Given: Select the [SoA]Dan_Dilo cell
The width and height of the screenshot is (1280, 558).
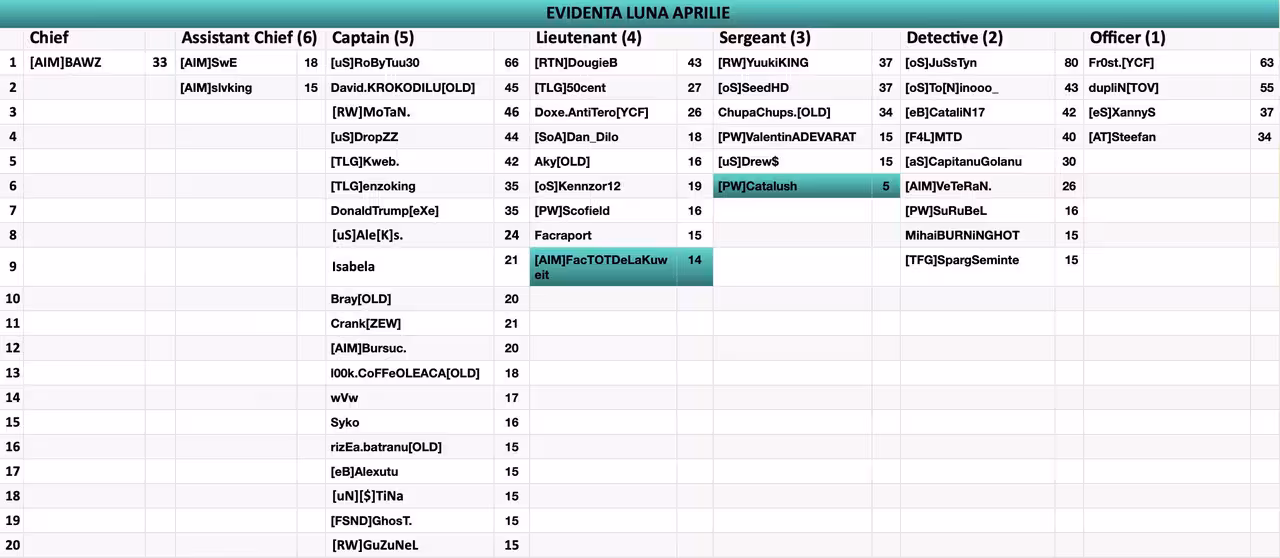Looking at the screenshot, I should [603, 136].
